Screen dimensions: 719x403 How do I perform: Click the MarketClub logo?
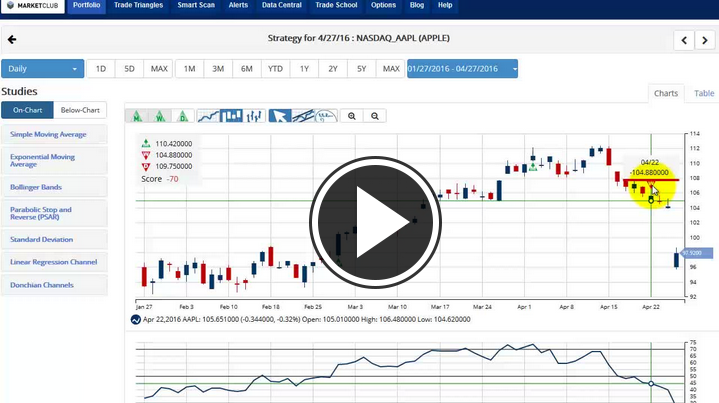tap(33, 6)
